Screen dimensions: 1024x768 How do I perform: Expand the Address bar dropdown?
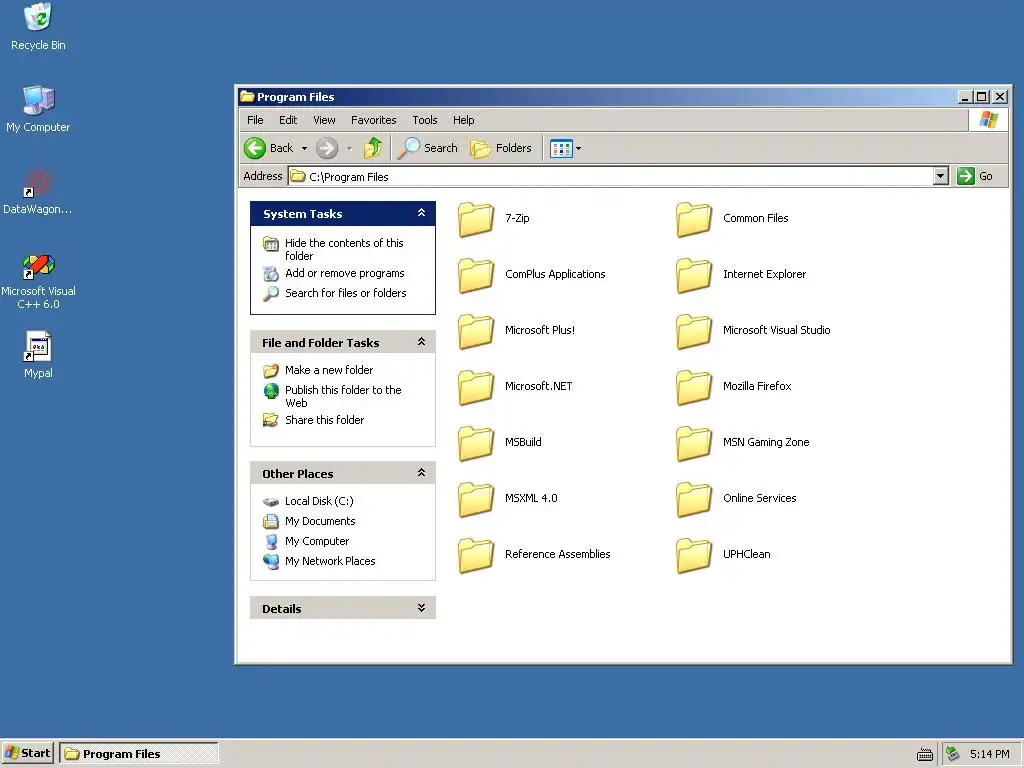[x=940, y=176]
